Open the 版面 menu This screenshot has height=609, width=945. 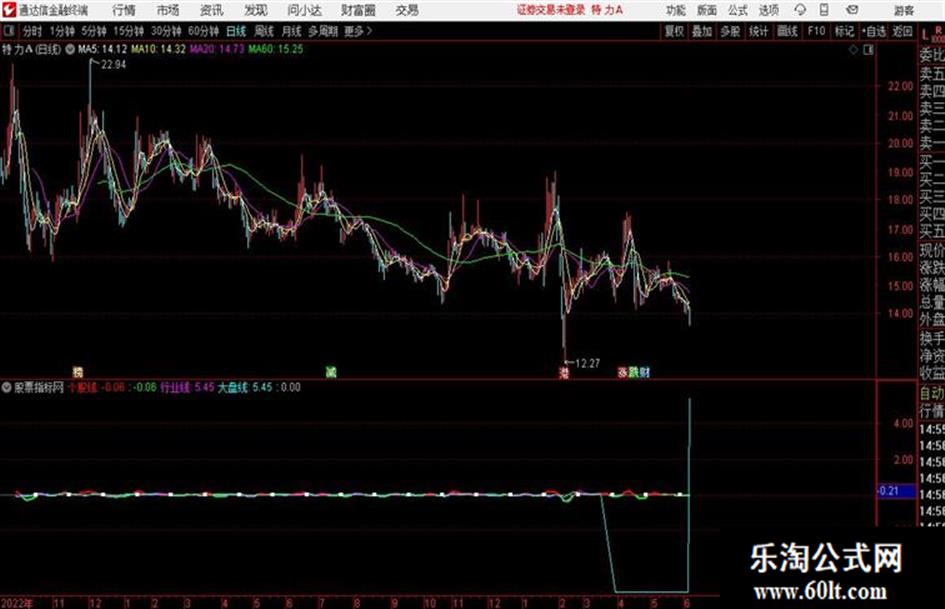pos(706,10)
